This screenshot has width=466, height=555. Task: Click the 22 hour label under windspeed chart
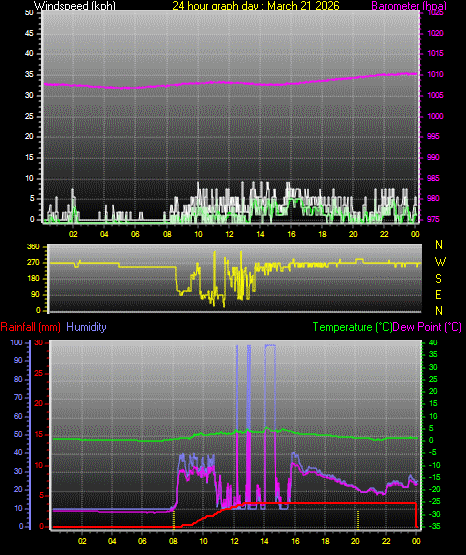tap(384, 234)
